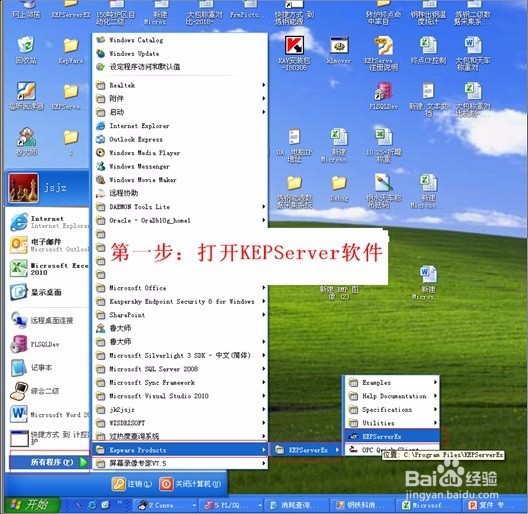Click the Show Desktop icon in Start menu
The height and width of the screenshot is (514, 528).
[x=18, y=292]
